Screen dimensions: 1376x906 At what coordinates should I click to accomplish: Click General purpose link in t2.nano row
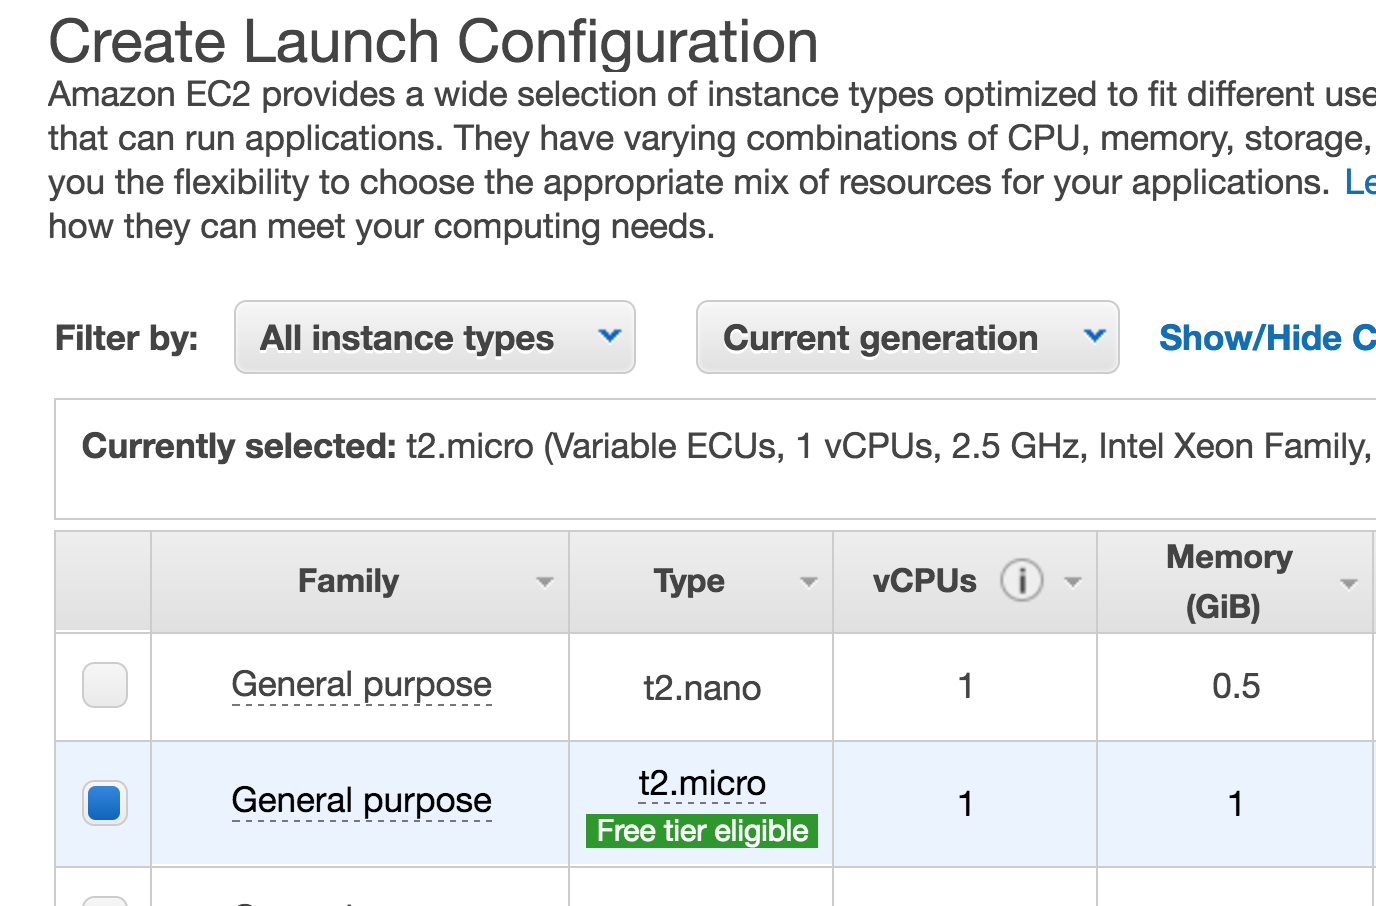tap(361, 685)
